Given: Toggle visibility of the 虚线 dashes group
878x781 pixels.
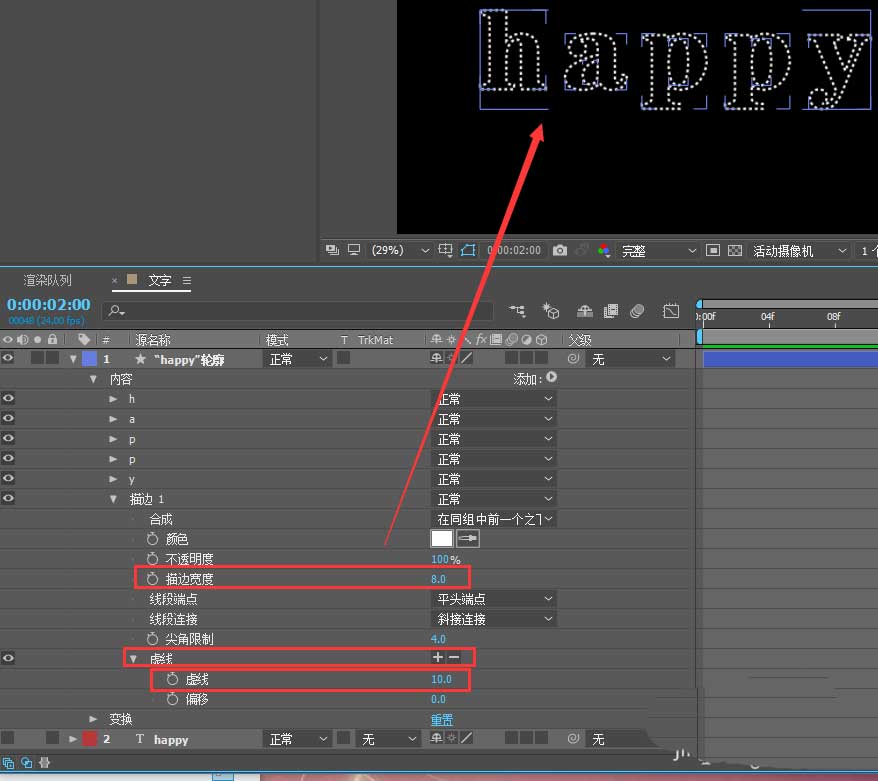Looking at the screenshot, I should tap(9, 658).
